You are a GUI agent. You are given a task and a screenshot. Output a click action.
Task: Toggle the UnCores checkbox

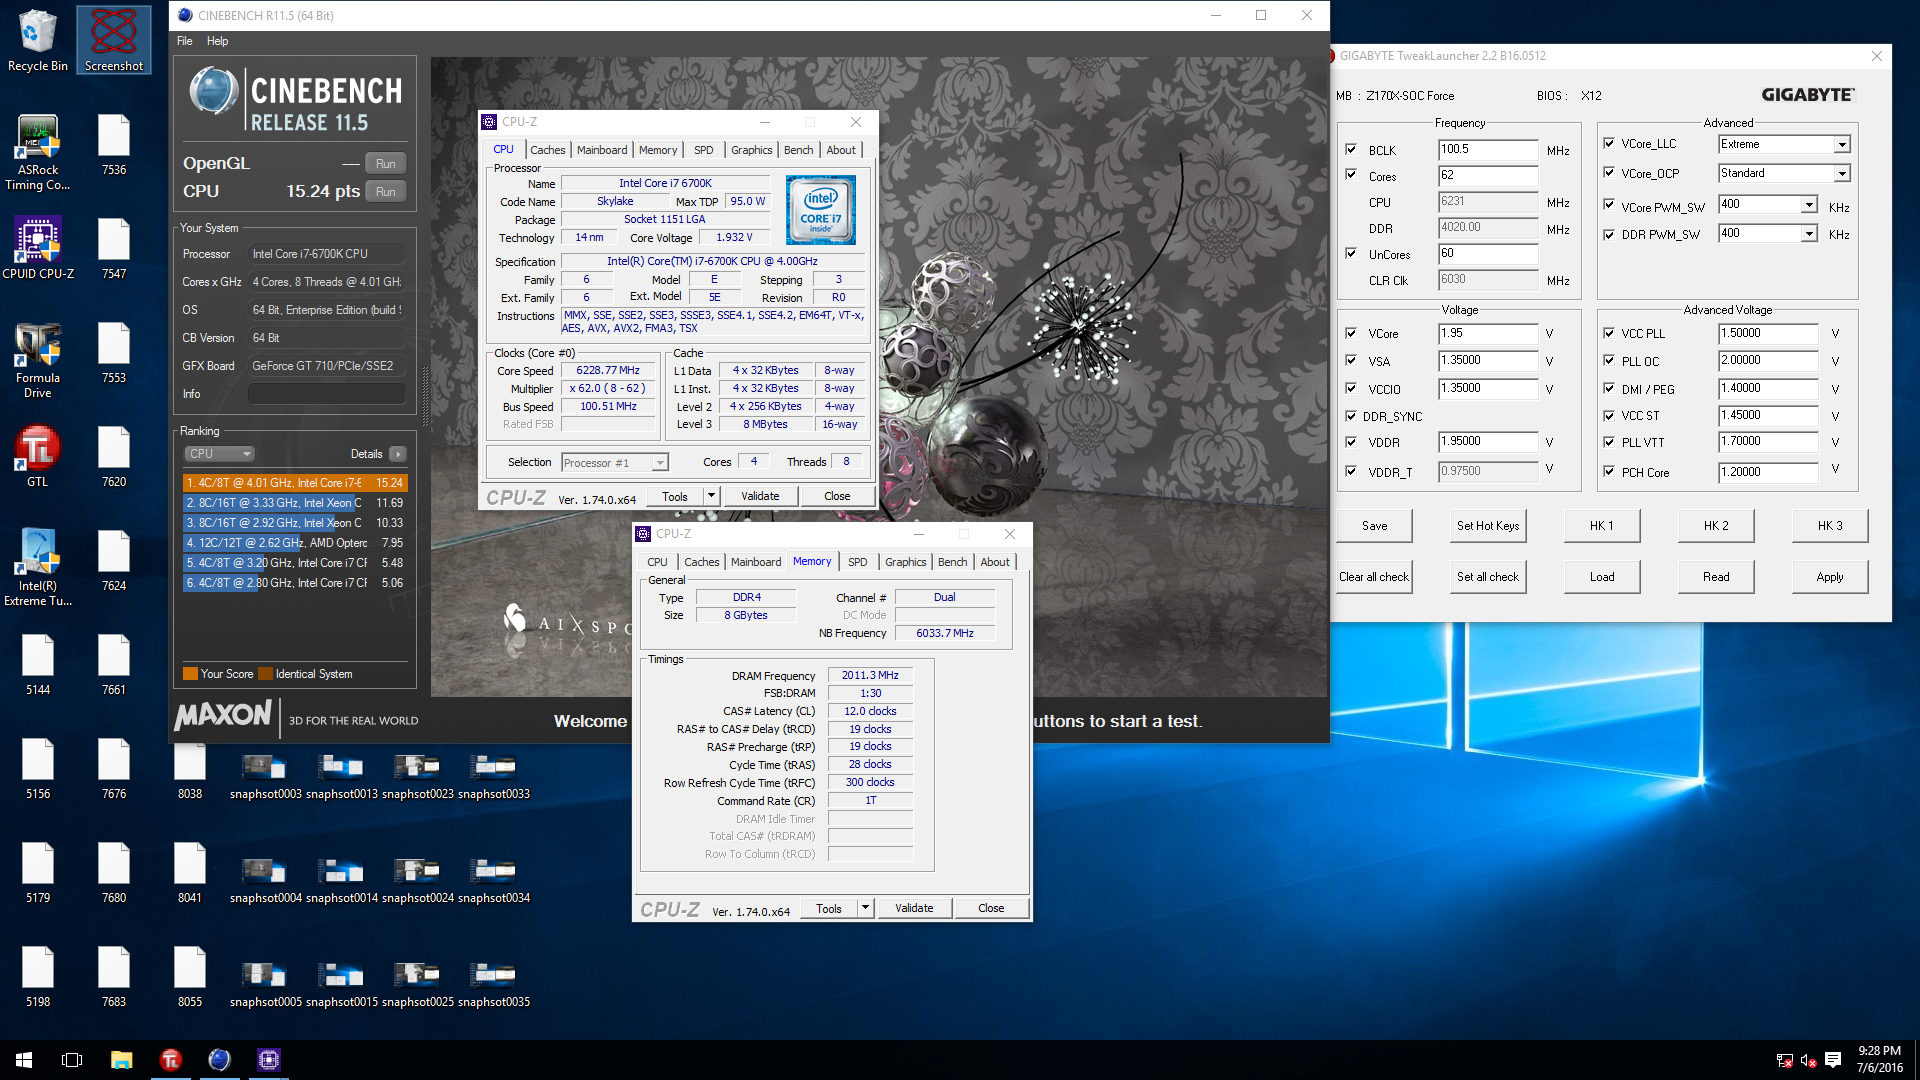point(1351,253)
